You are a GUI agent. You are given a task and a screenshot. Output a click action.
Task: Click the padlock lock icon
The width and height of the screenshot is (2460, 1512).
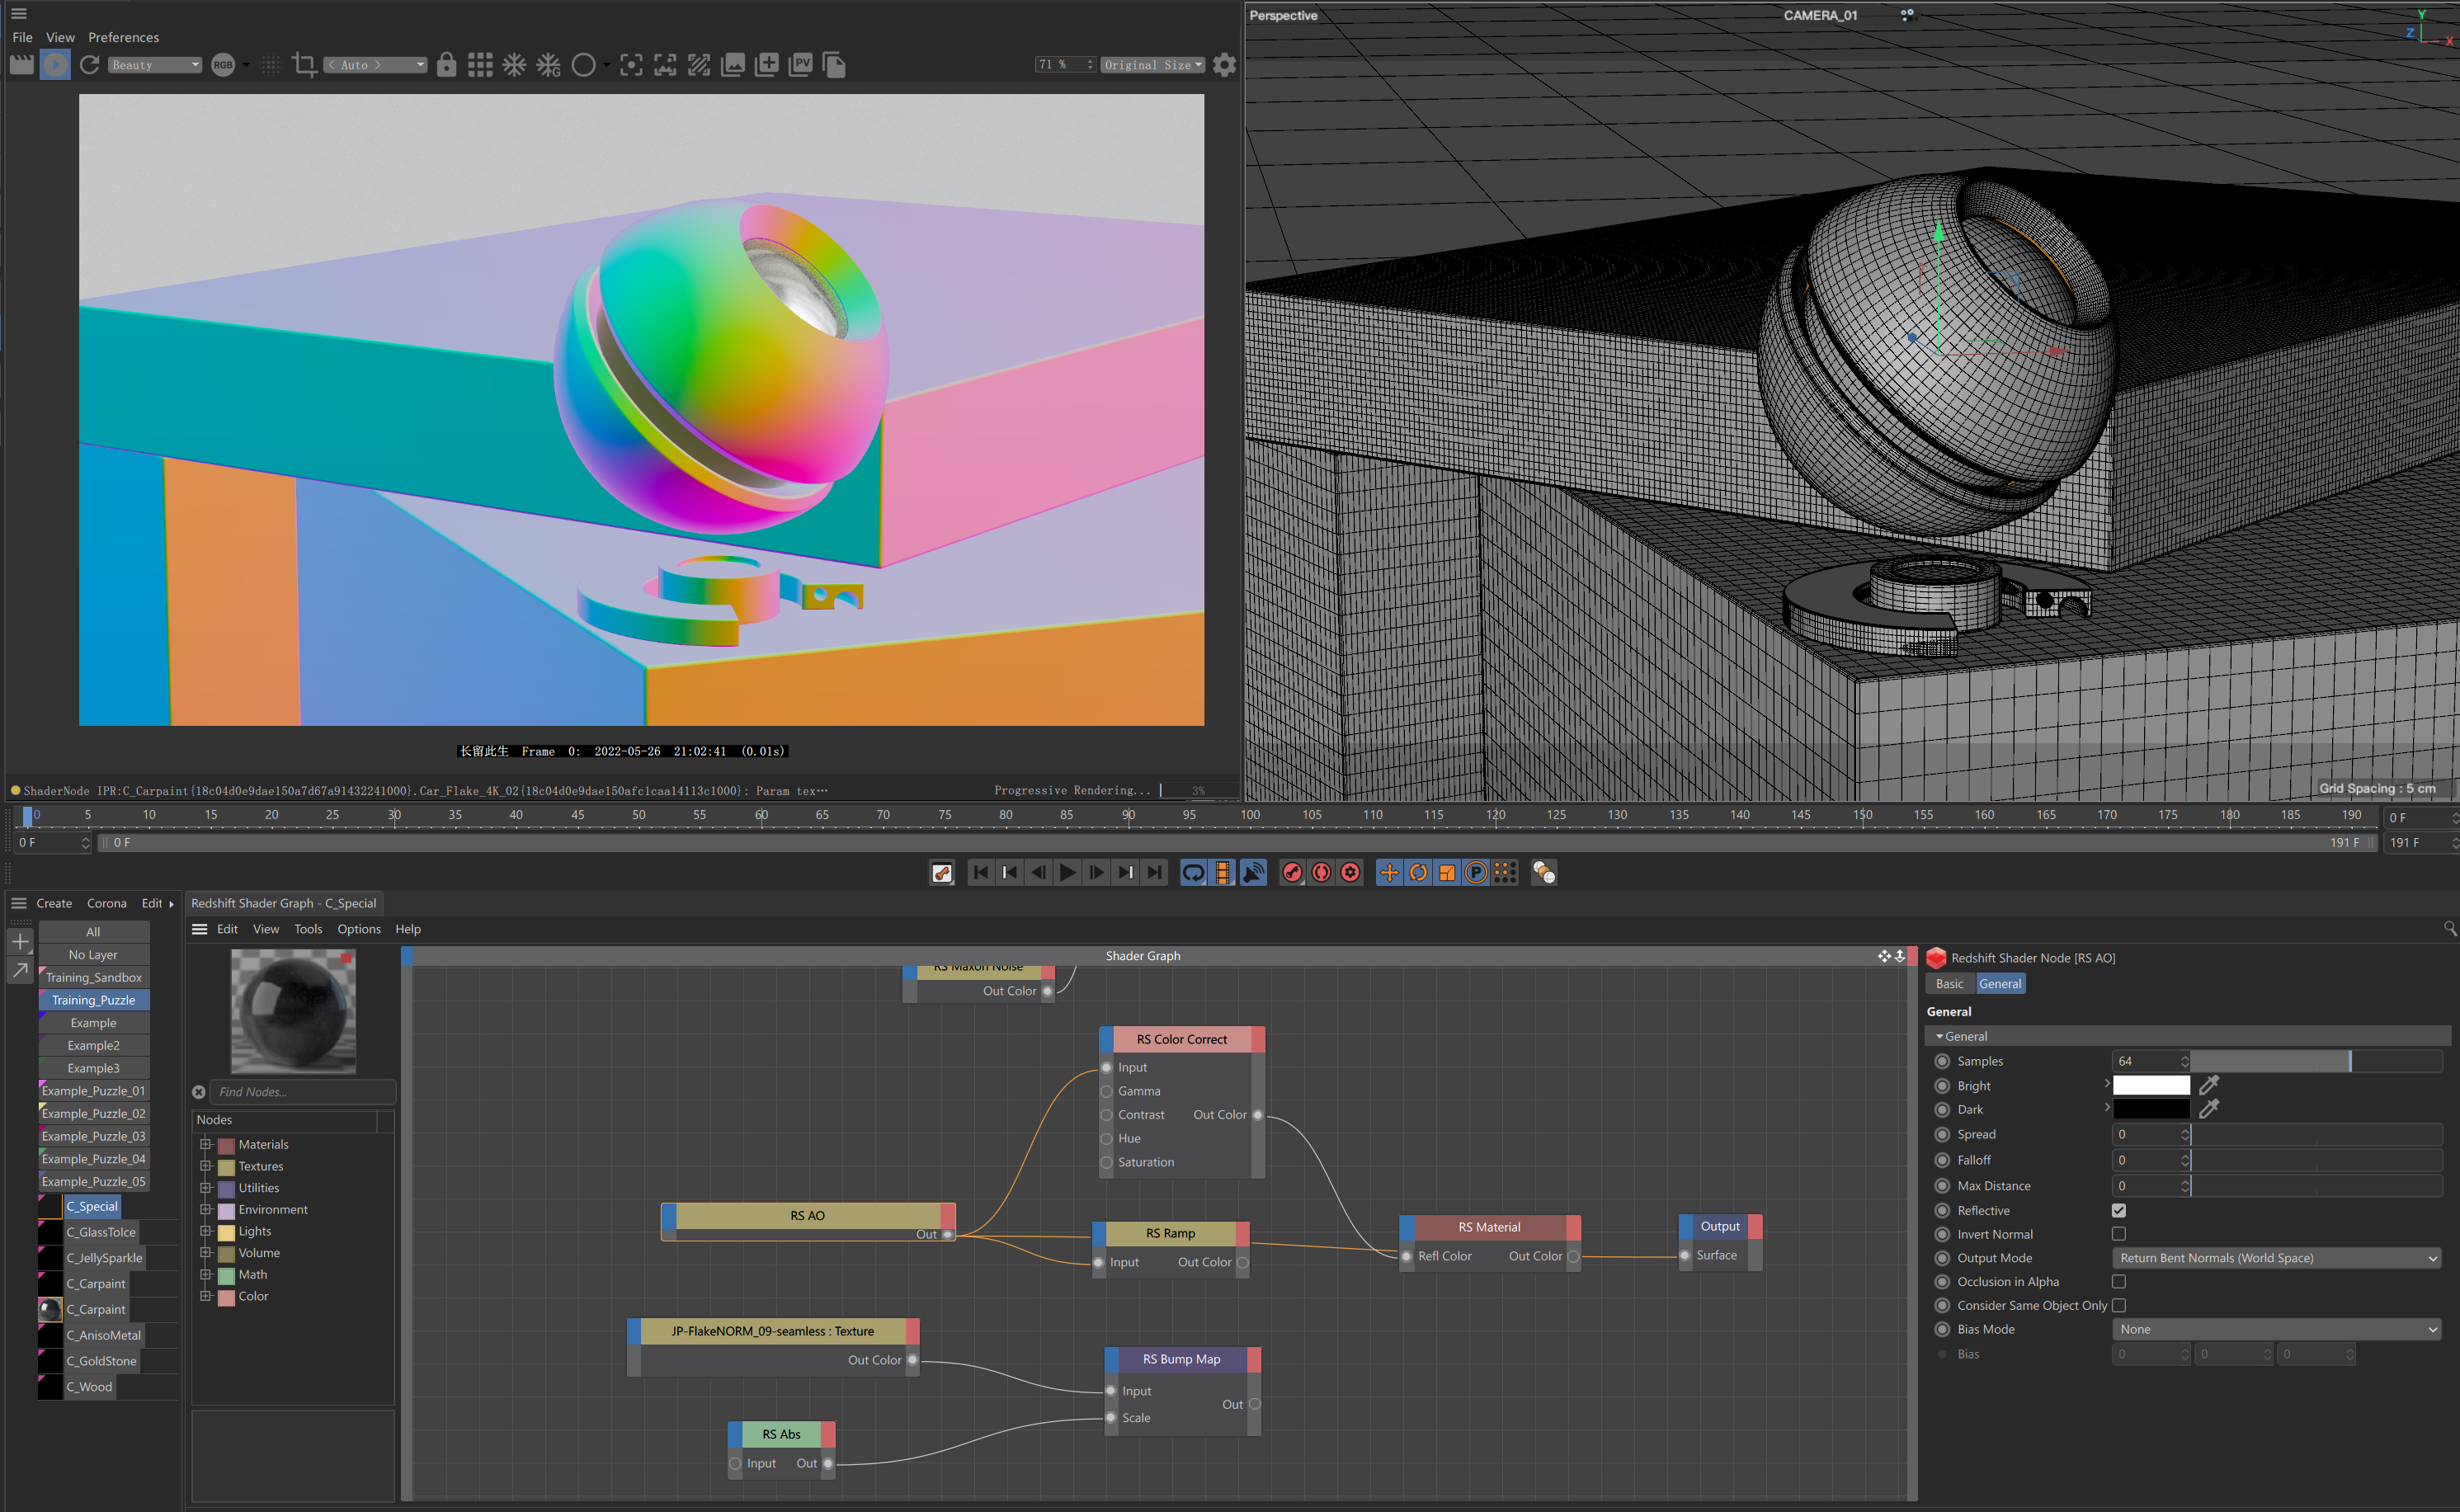pyautogui.click(x=447, y=65)
